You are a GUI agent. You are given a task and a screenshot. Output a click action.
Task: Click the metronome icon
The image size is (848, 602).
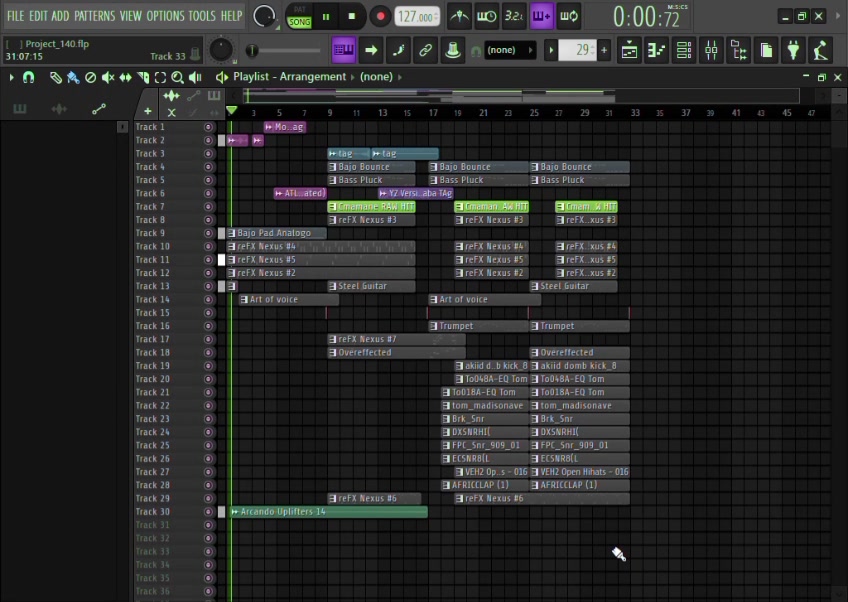(x=459, y=16)
